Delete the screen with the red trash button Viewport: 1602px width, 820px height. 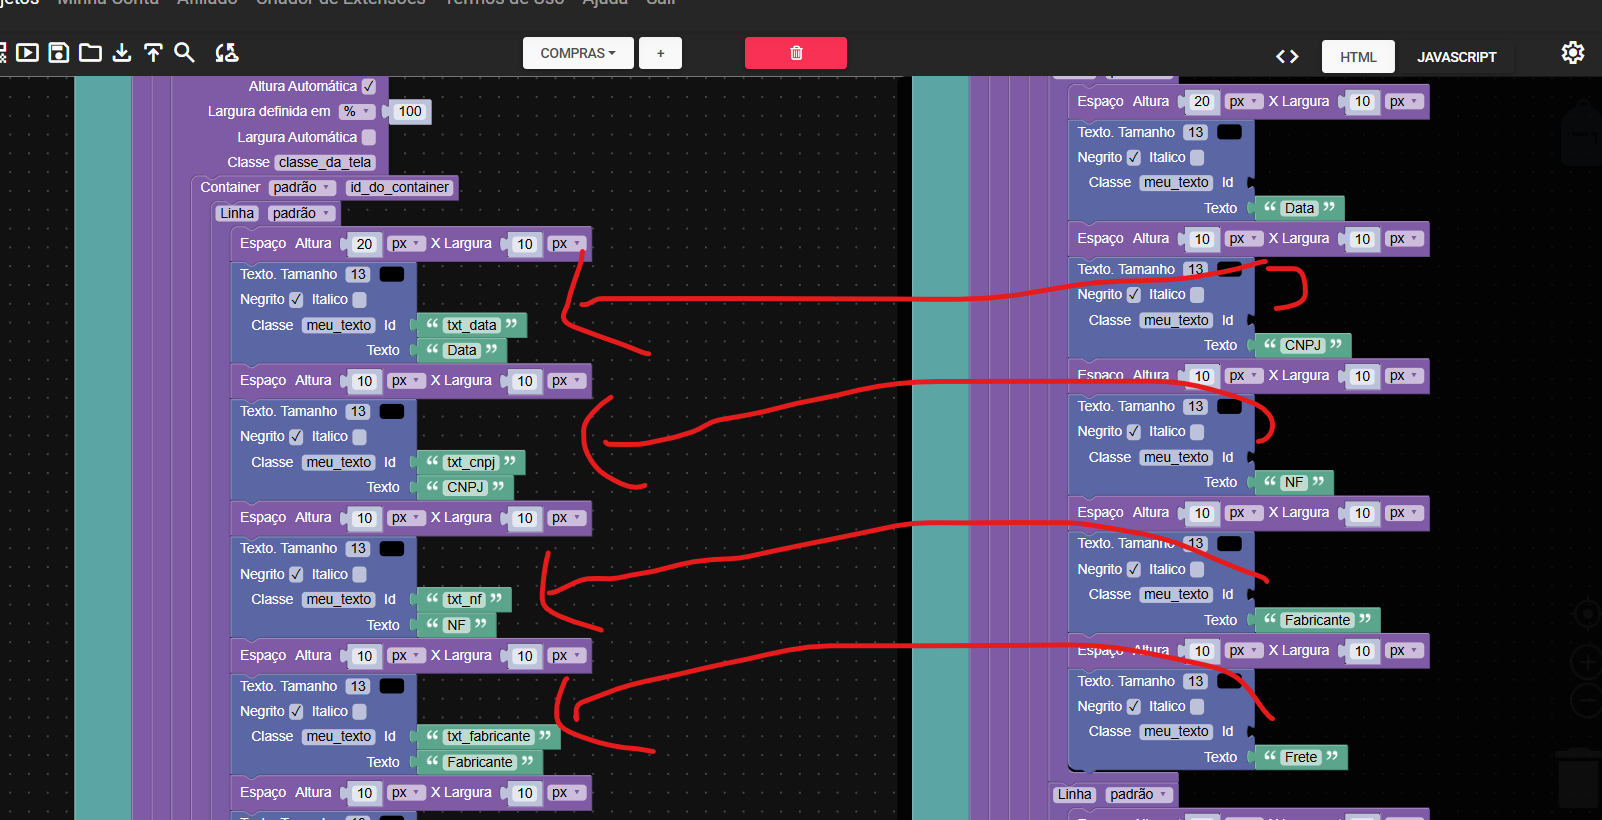click(x=796, y=53)
